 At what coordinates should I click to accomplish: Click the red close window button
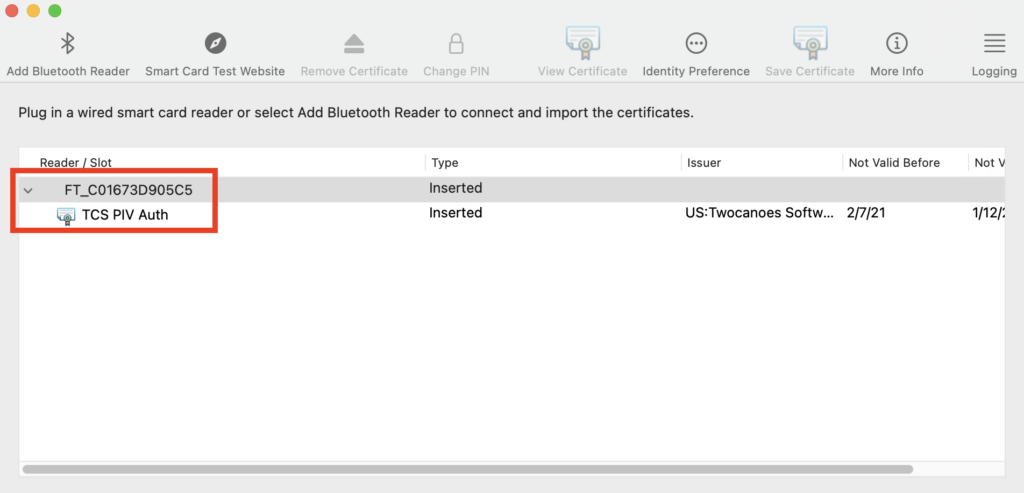click(x=12, y=10)
